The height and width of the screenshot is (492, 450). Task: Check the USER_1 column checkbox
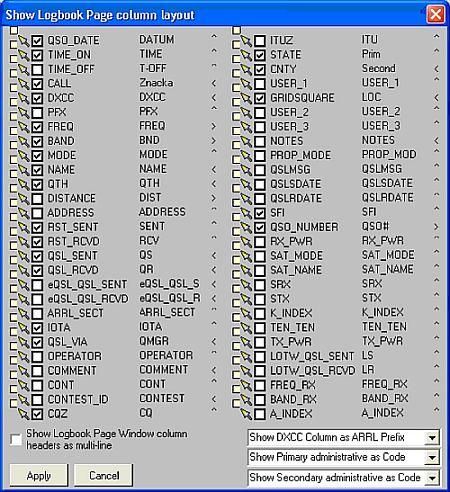coord(260,84)
